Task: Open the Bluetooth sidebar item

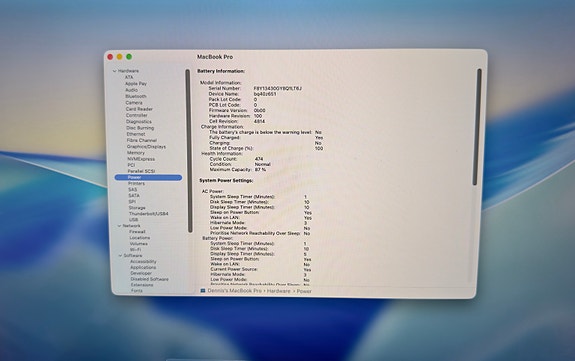Action: pyautogui.click(x=136, y=96)
